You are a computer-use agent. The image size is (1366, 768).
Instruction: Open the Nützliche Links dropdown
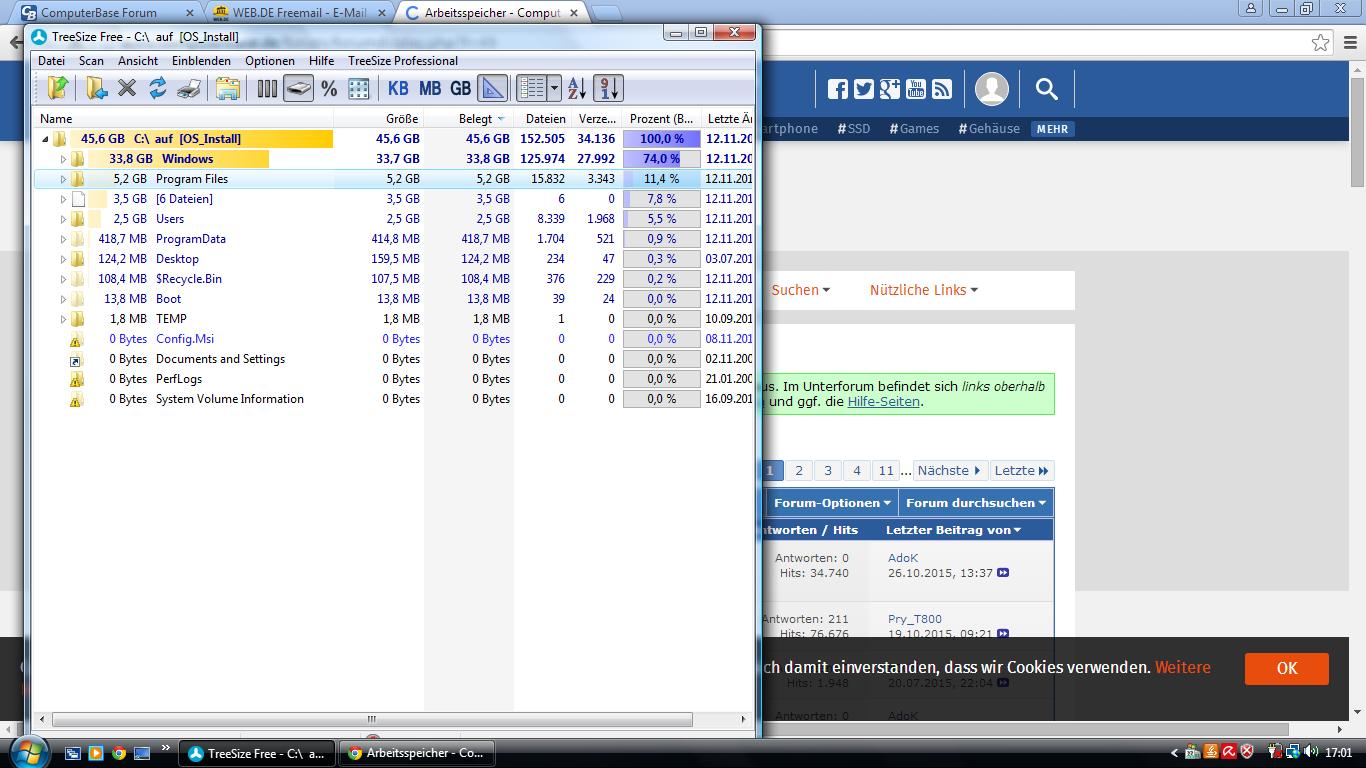923,290
